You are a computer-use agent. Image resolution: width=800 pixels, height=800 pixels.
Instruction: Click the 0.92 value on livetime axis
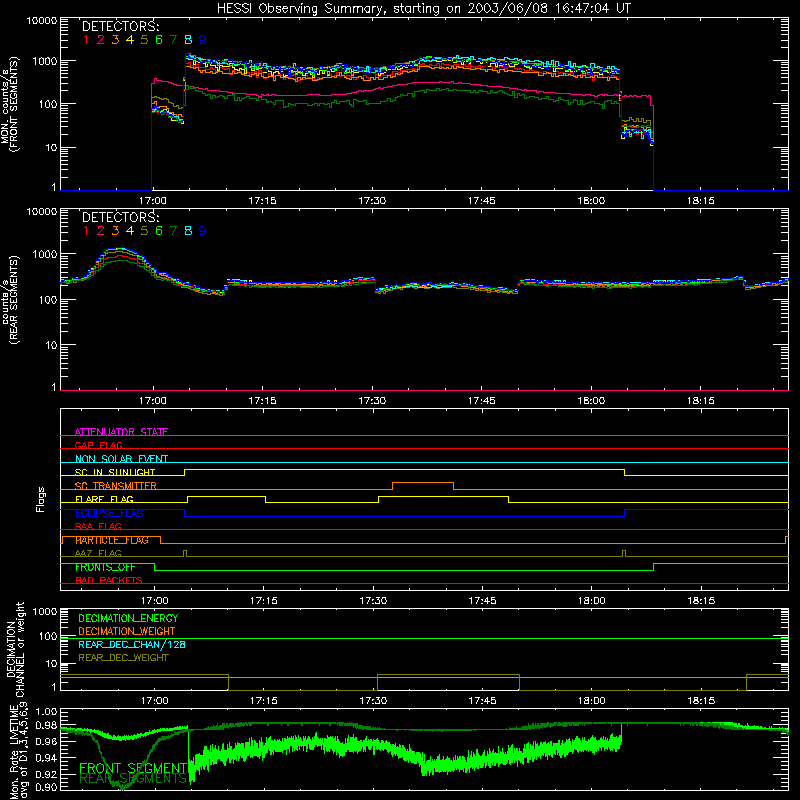tap(46, 775)
